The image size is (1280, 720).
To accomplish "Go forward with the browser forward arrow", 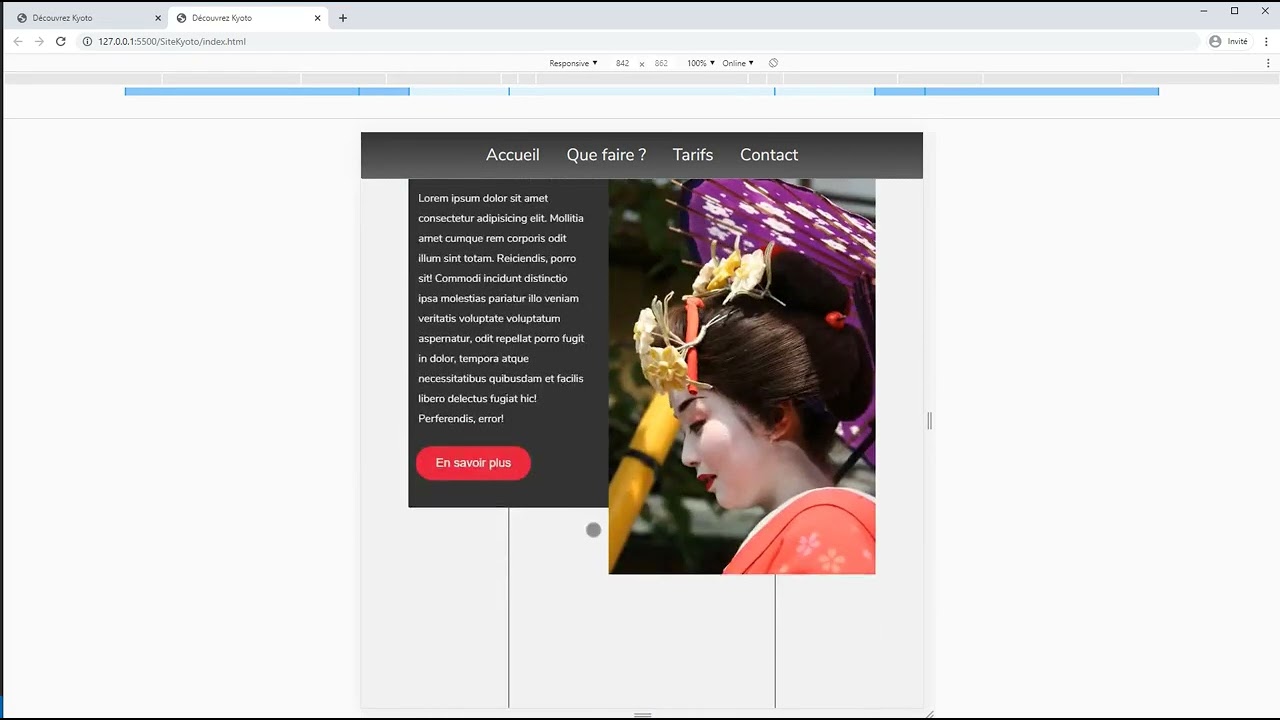I will [39, 41].
